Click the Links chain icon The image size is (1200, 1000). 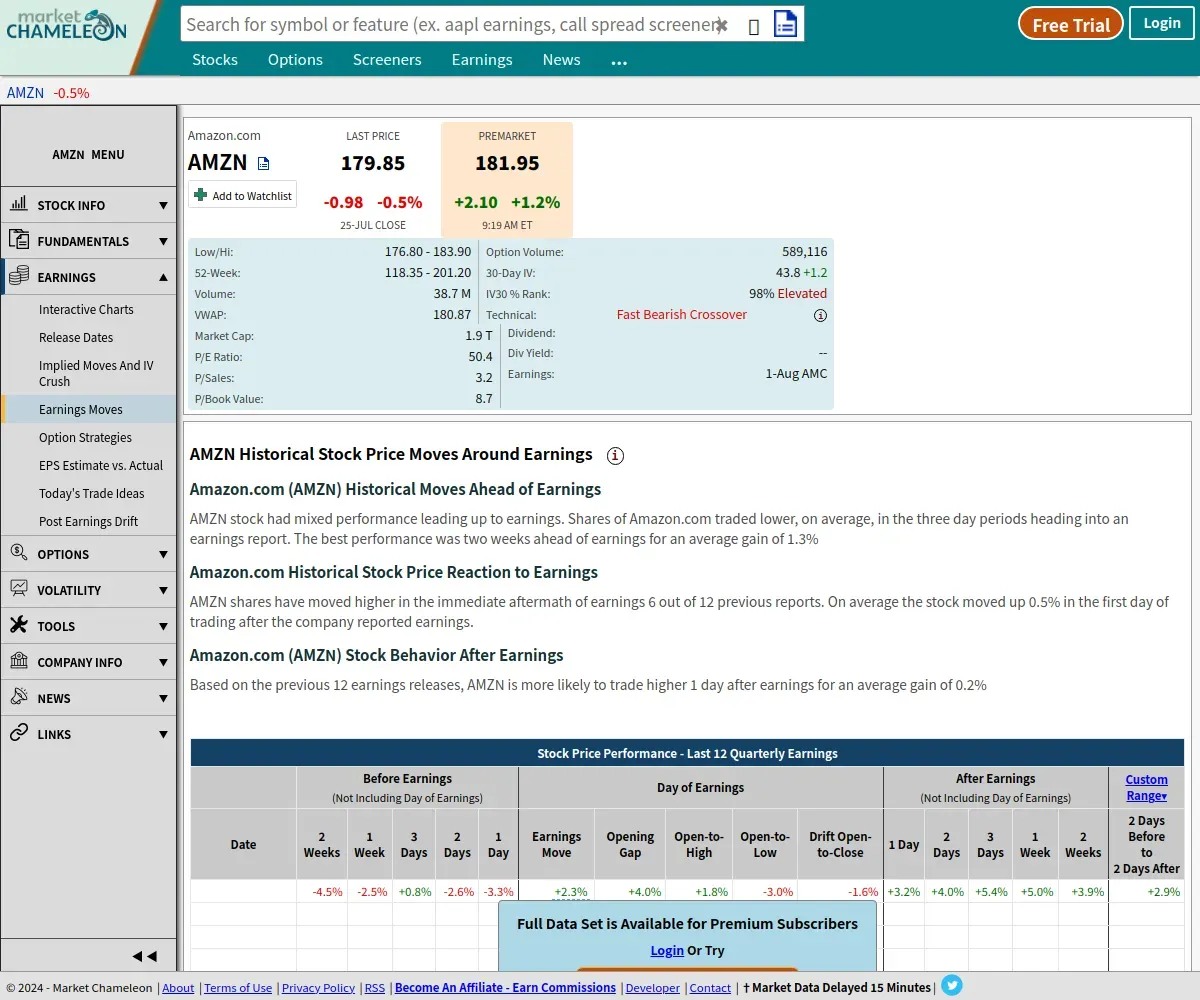click(19, 732)
